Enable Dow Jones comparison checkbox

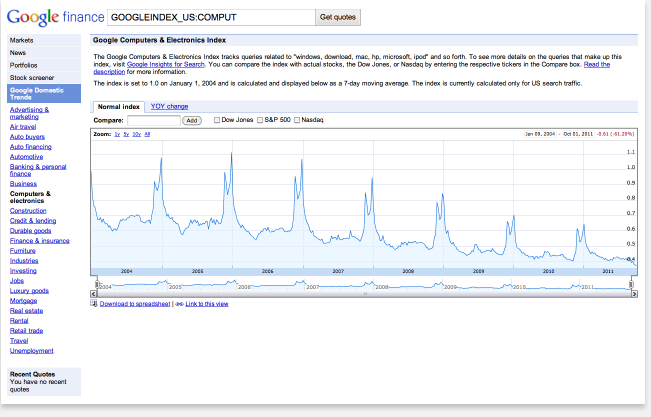[x=215, y=120]
